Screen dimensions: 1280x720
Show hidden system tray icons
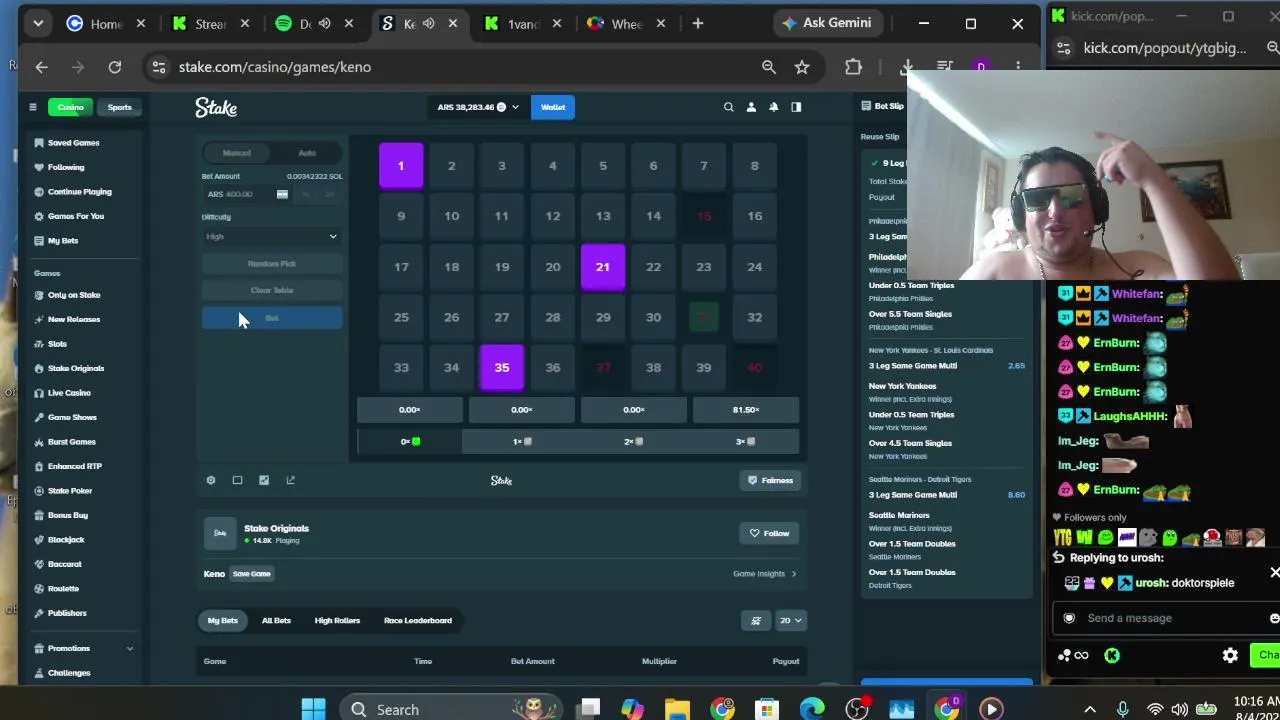pyautogui.click(x=1090, y=709)
